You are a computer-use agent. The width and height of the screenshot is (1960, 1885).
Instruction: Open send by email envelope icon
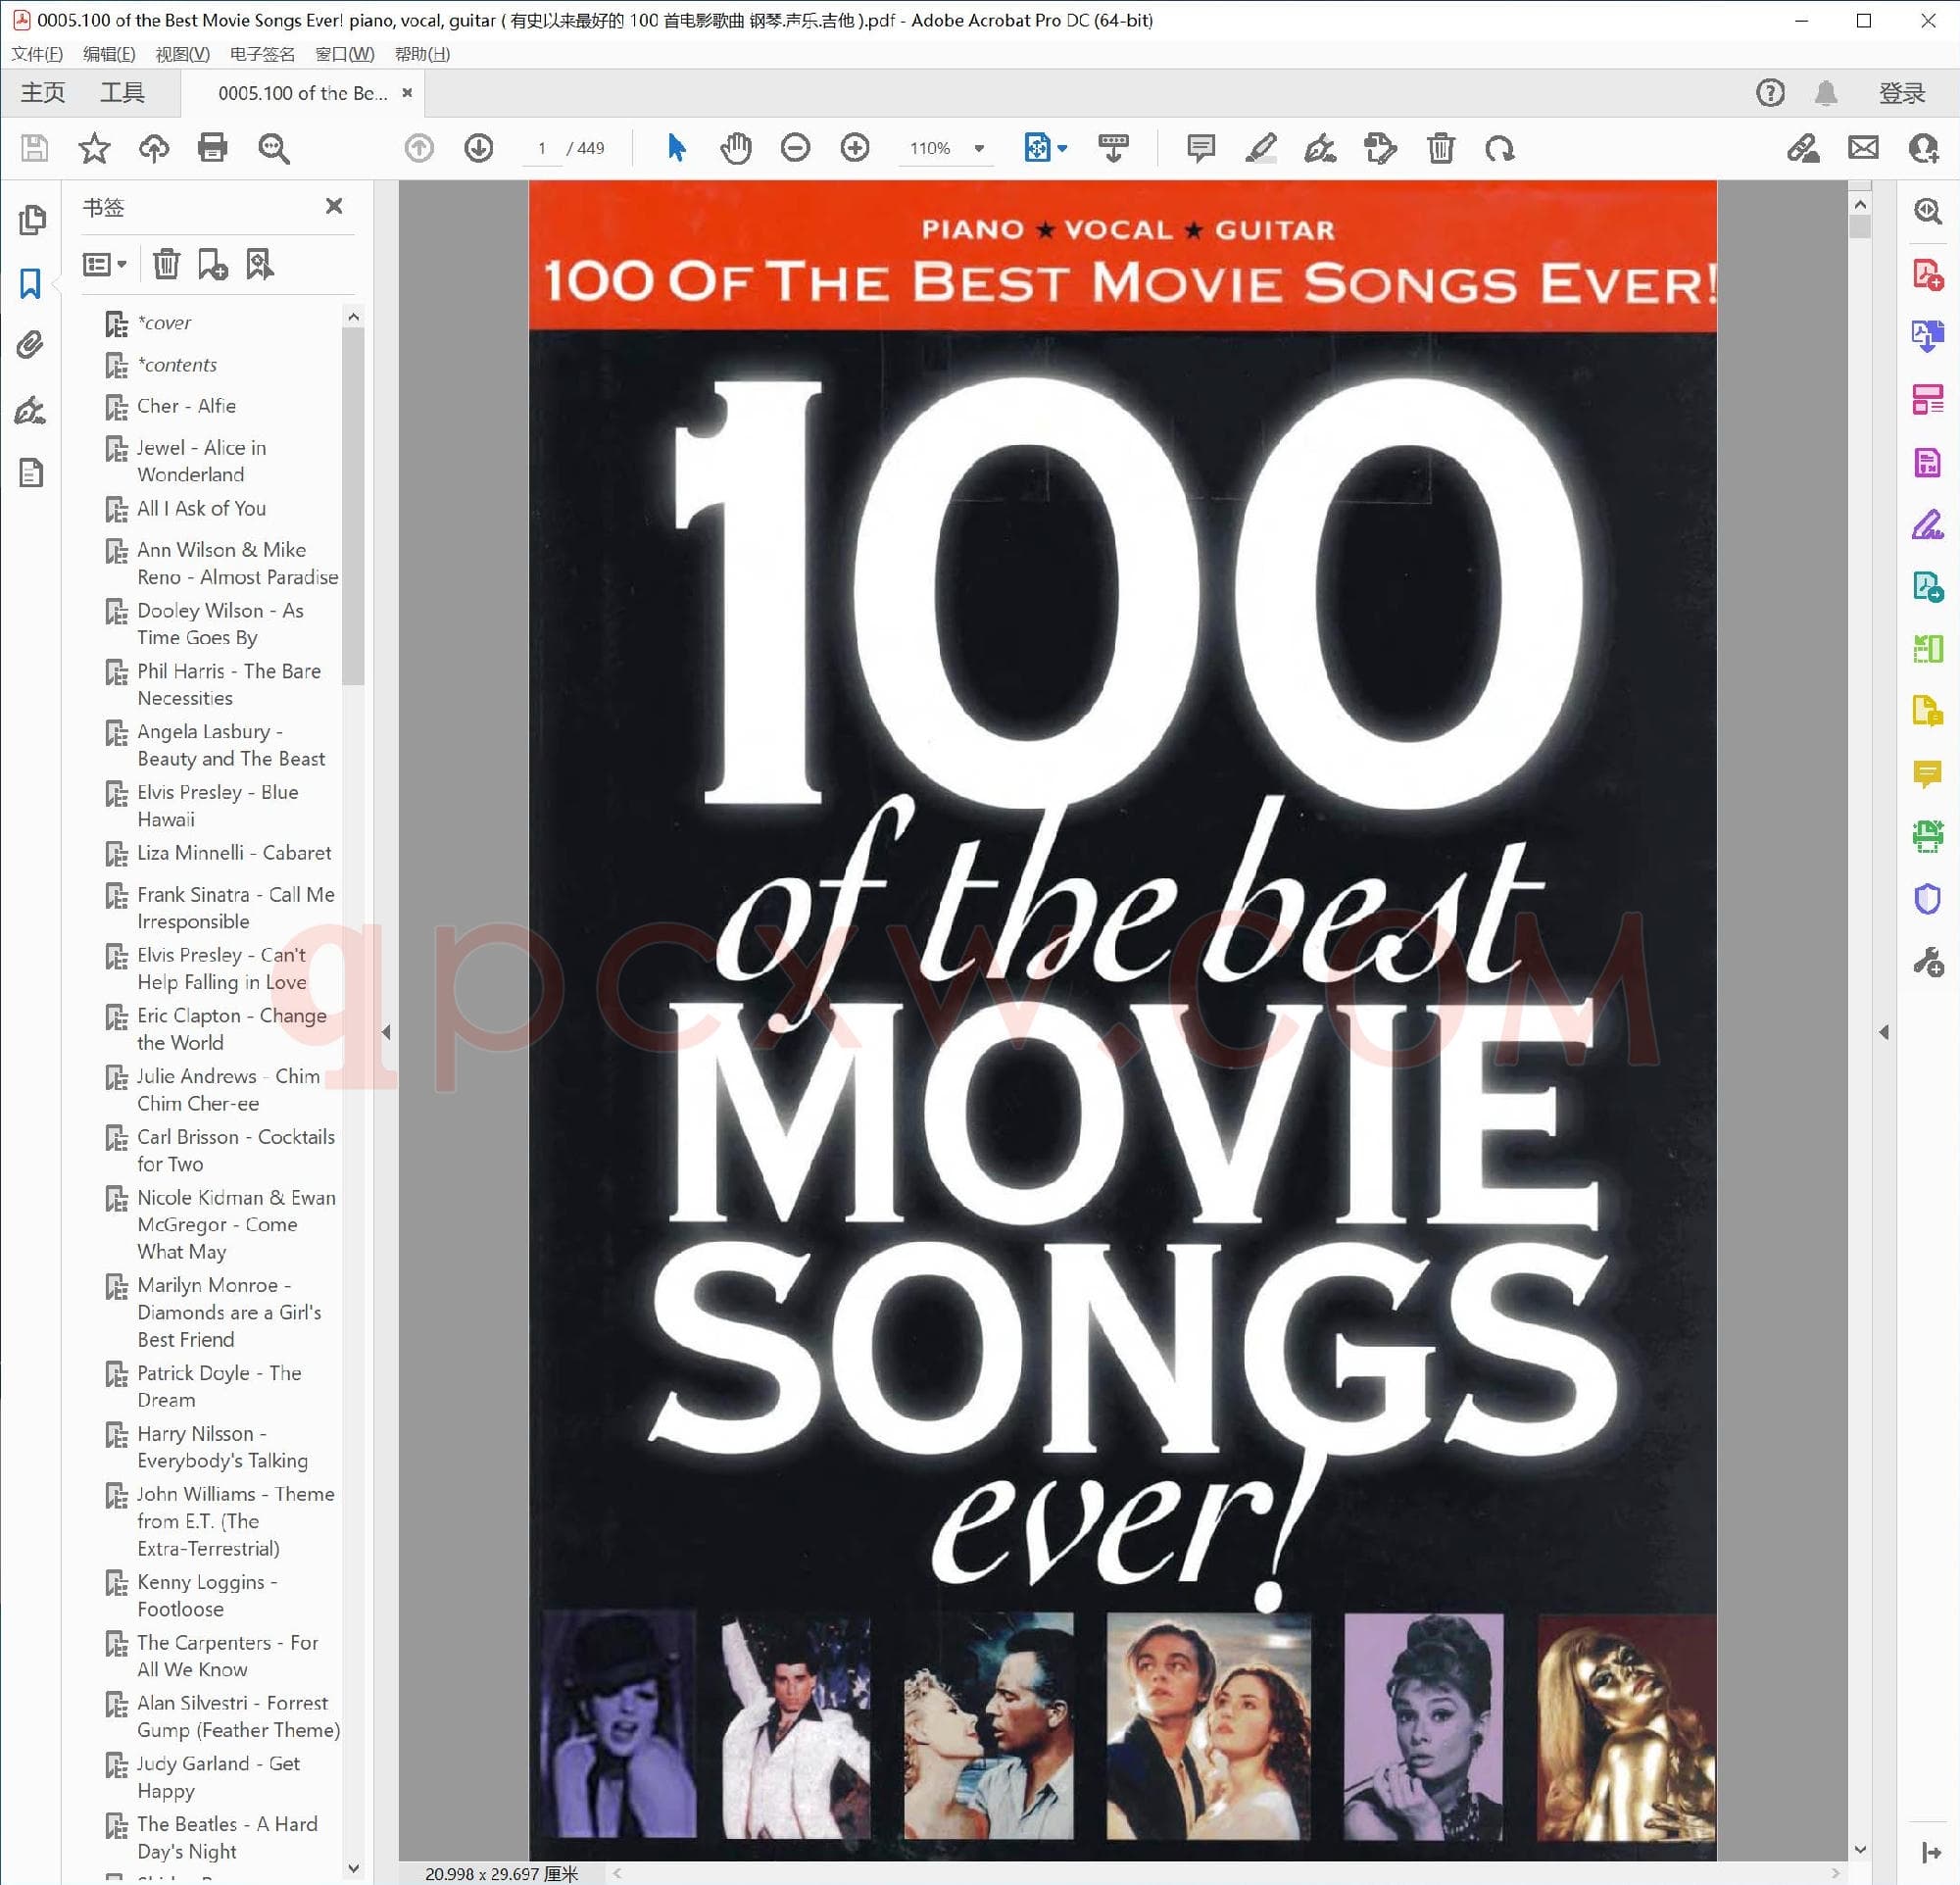click(1863, 148)
